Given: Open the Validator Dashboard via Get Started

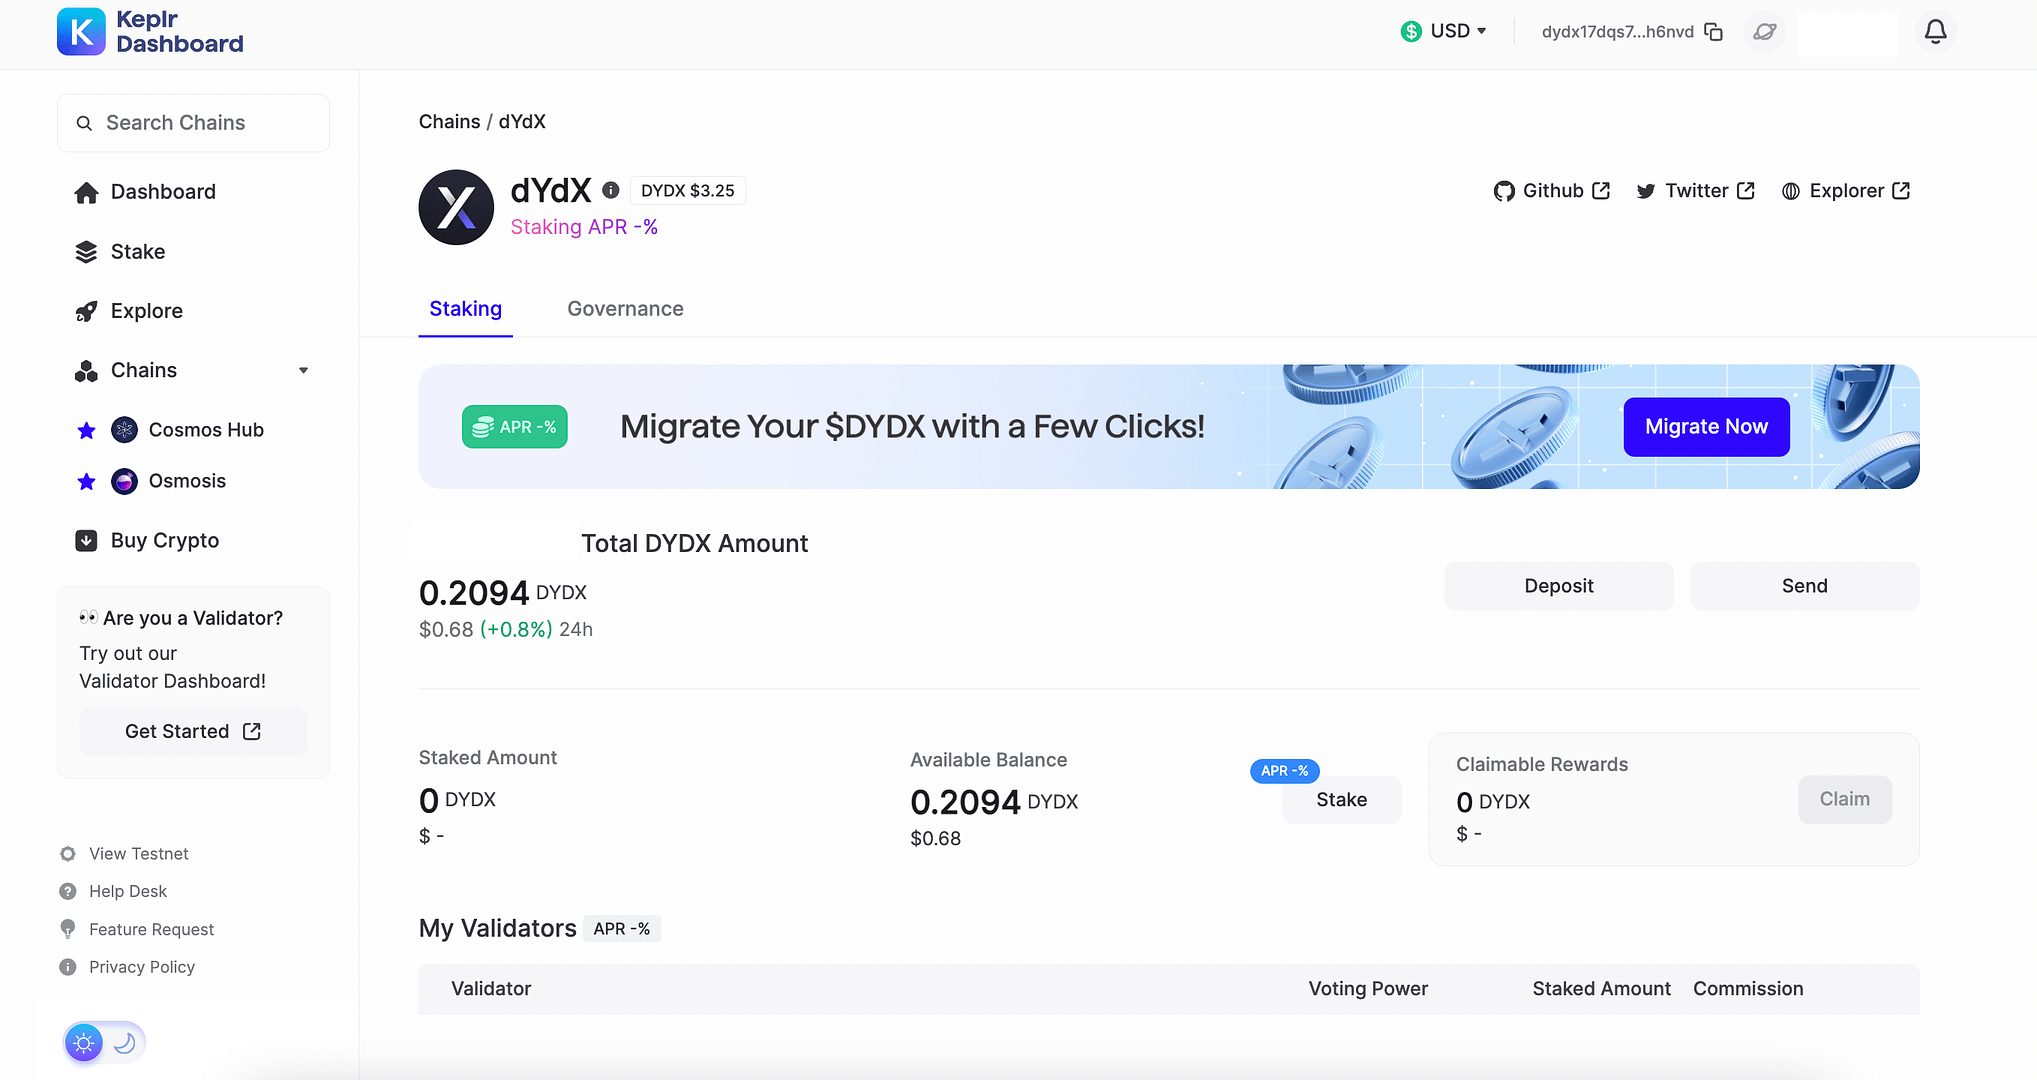Looking at the screenshot, I should pyautogui.click(x=192, y=731).
